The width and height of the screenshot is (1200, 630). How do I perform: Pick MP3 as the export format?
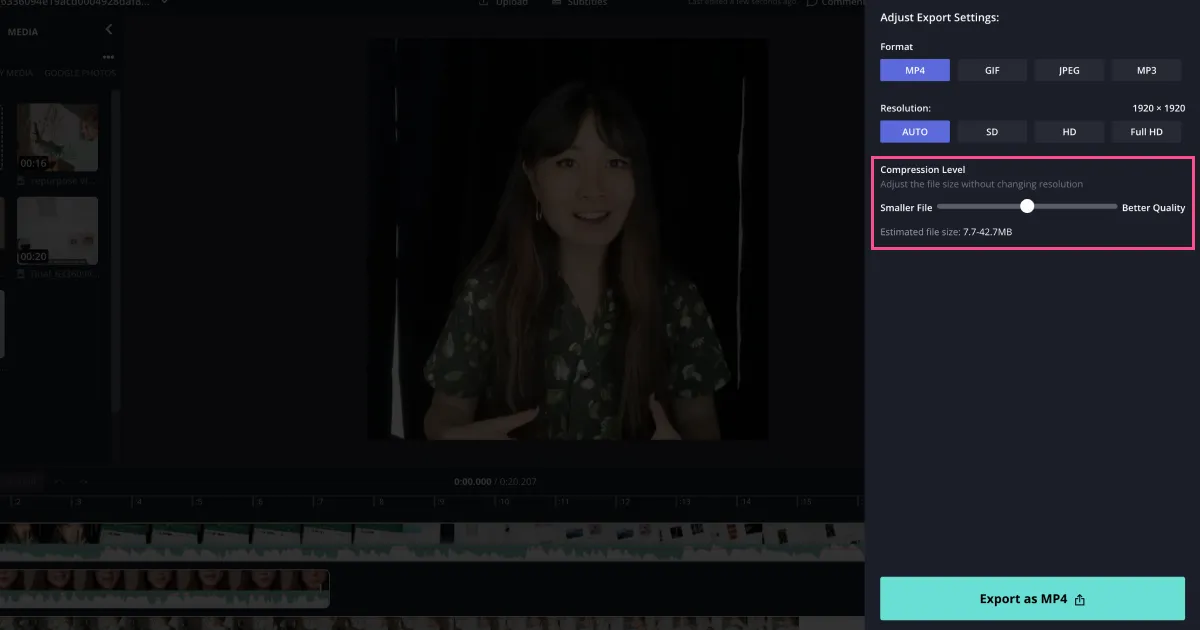click(1146, 70)
